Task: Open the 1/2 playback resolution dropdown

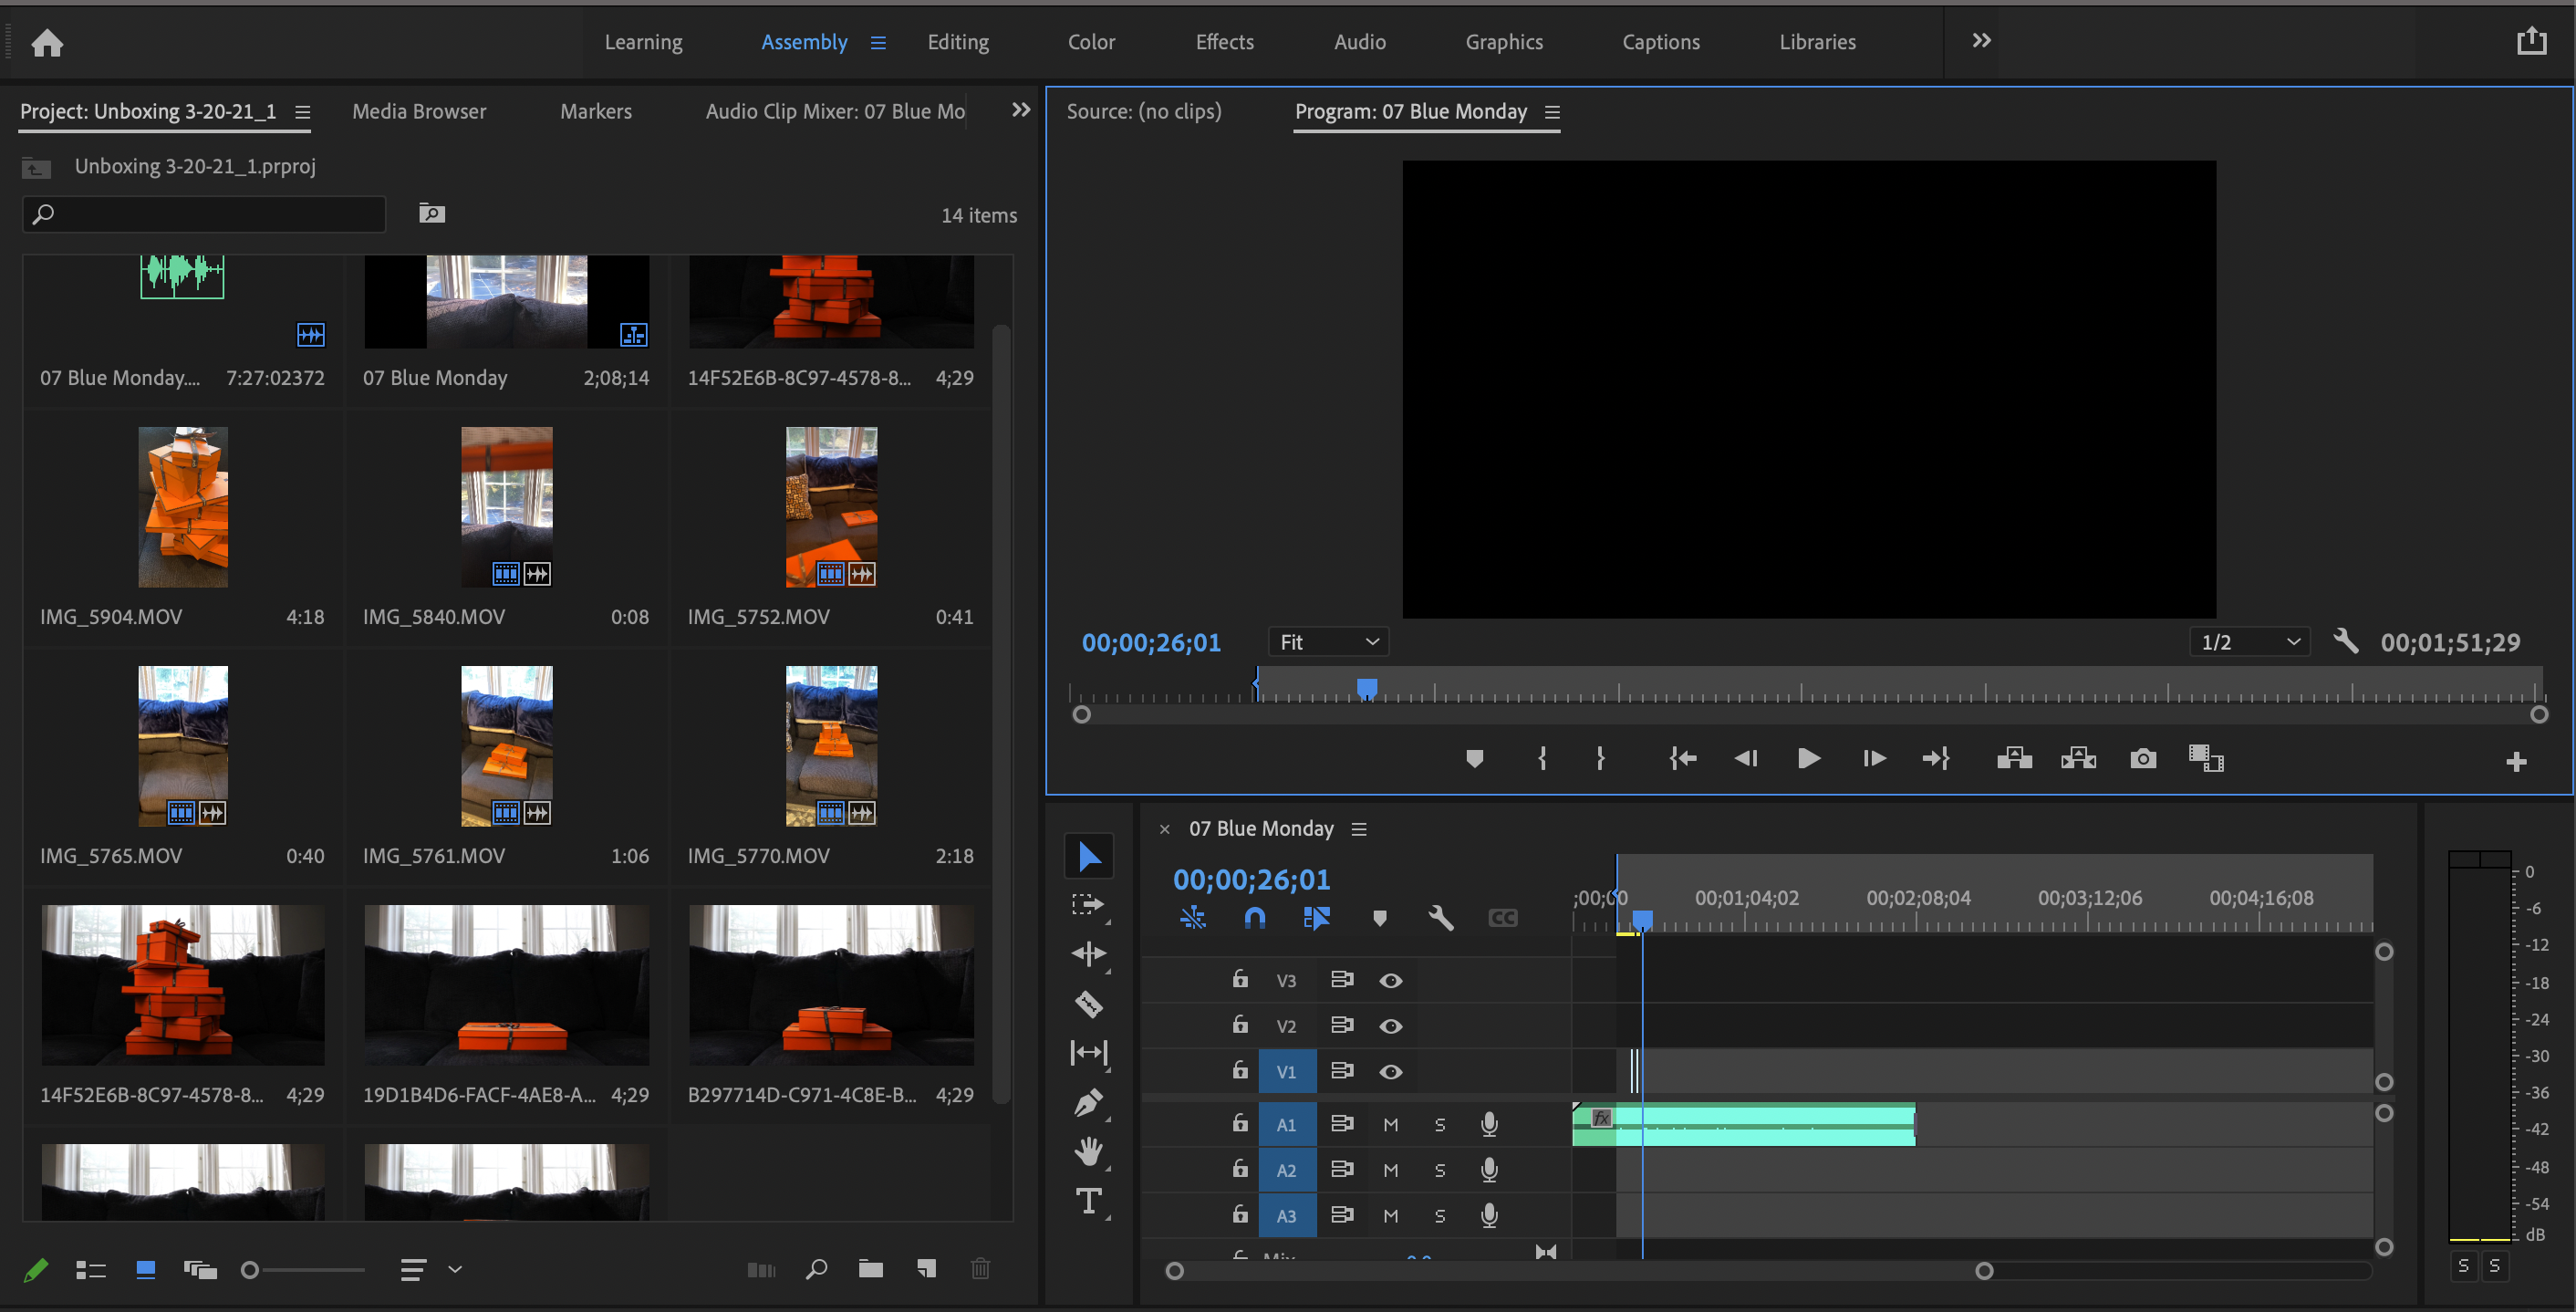Action: (x=2250, y=642)
